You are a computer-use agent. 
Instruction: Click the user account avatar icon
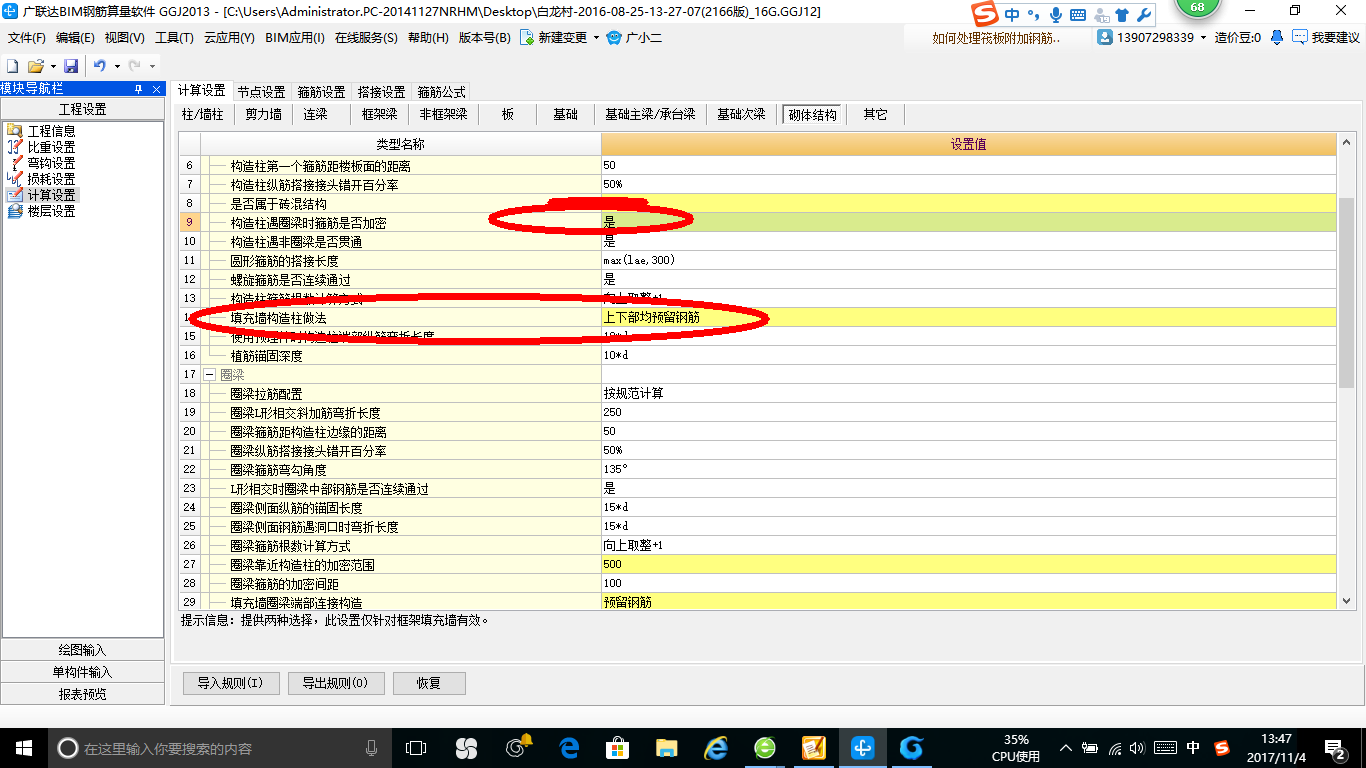1105,37
